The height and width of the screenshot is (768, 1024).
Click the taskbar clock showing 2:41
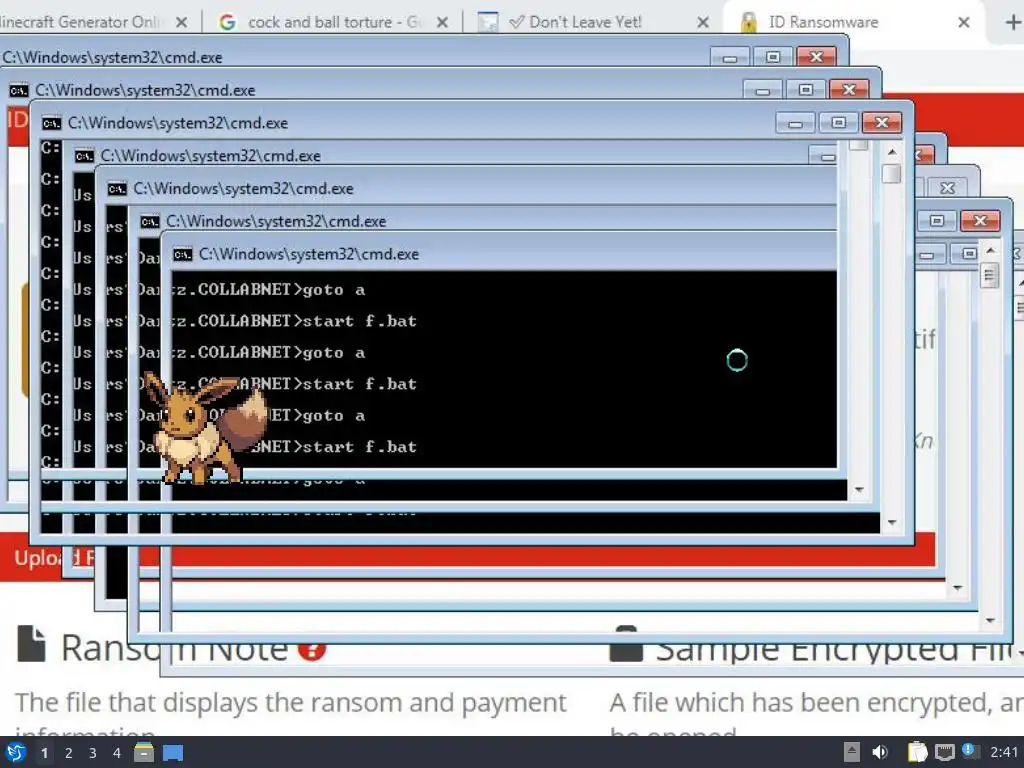pyautogui.click(x=1004, y=752)
